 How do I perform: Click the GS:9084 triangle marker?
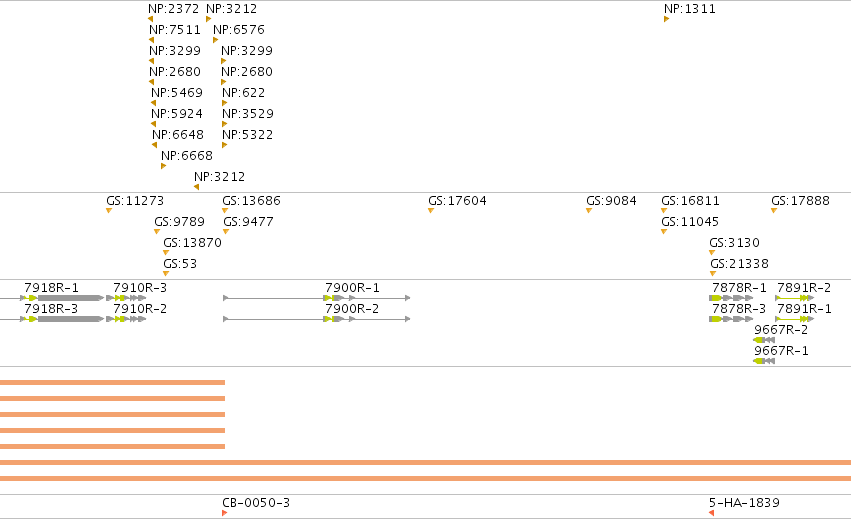tap(589, 211)
